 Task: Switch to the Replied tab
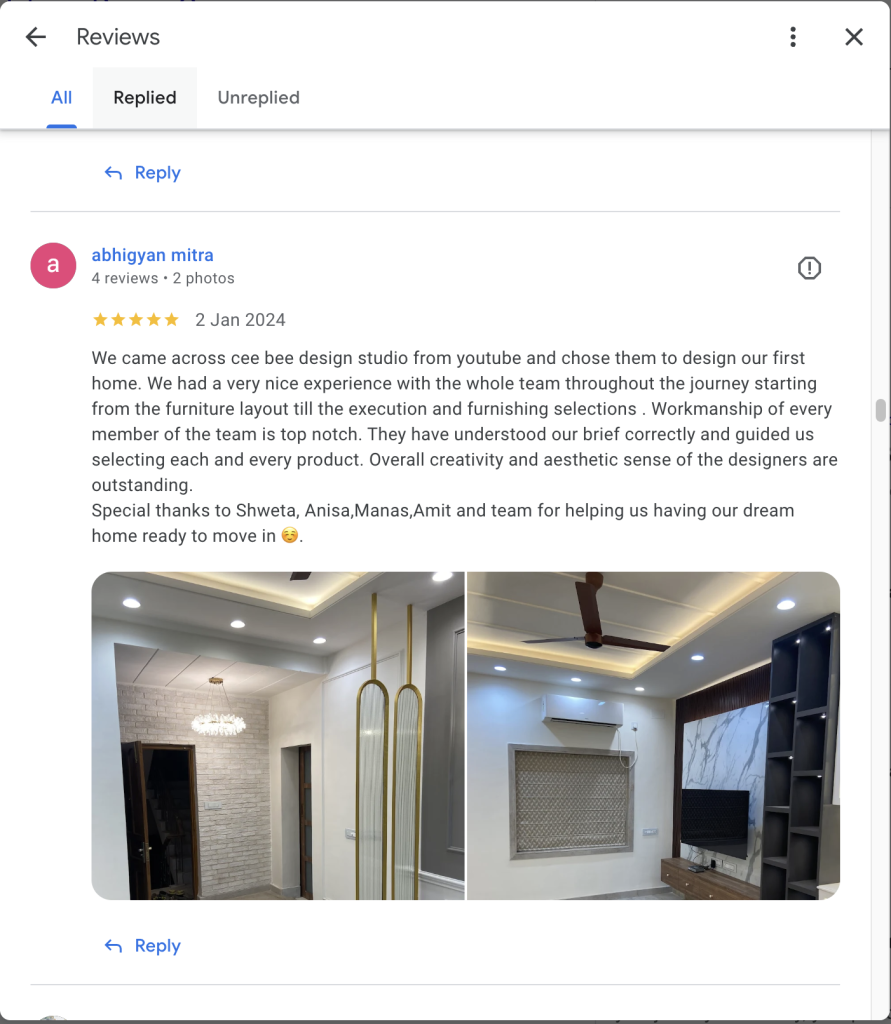pyautogui.click(x=145, y=97)
